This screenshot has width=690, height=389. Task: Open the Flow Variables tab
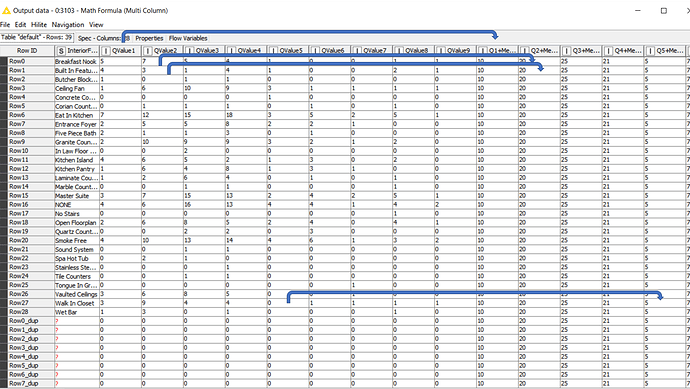(188, 38)
